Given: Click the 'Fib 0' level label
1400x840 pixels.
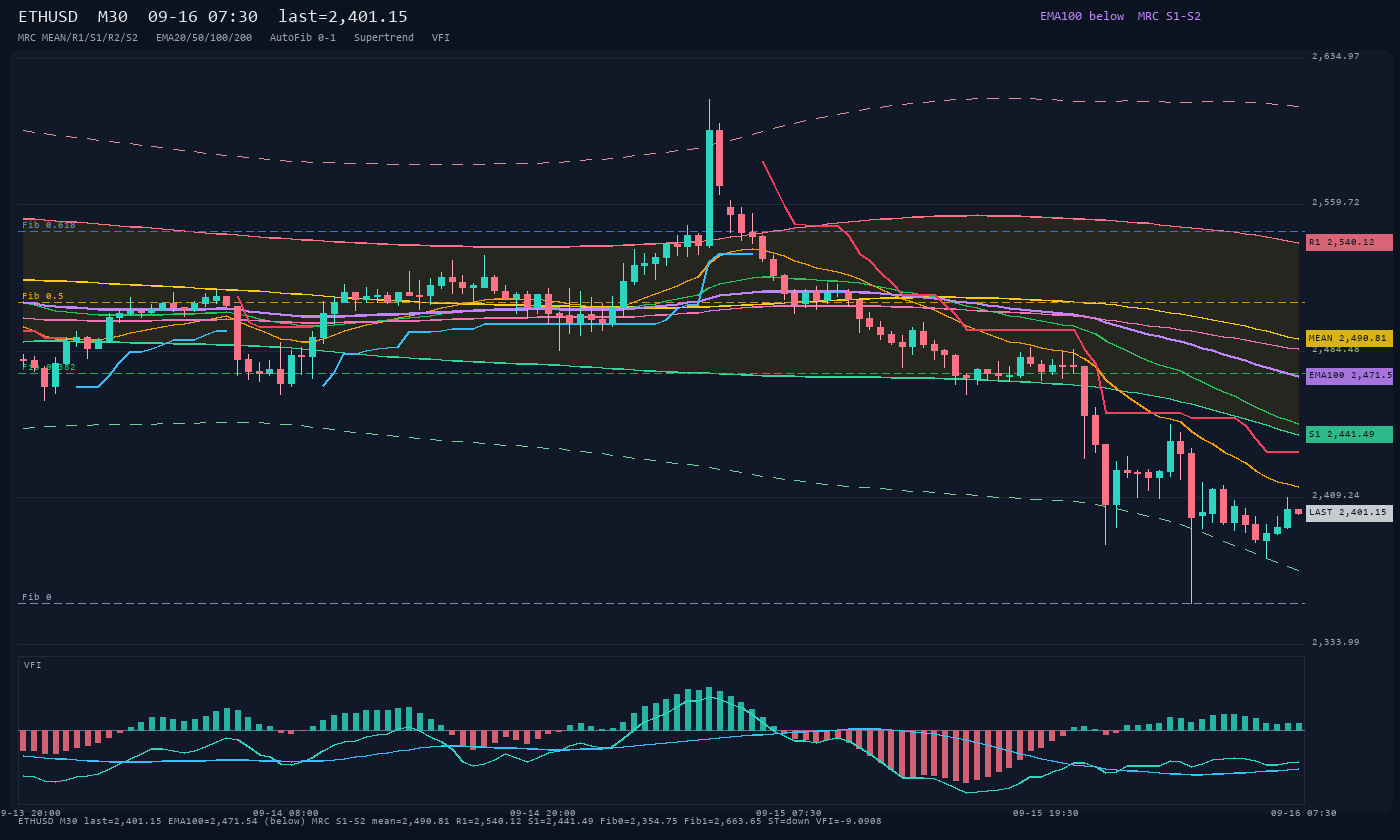Looking at the screenshot, I should tap(37, 597).
